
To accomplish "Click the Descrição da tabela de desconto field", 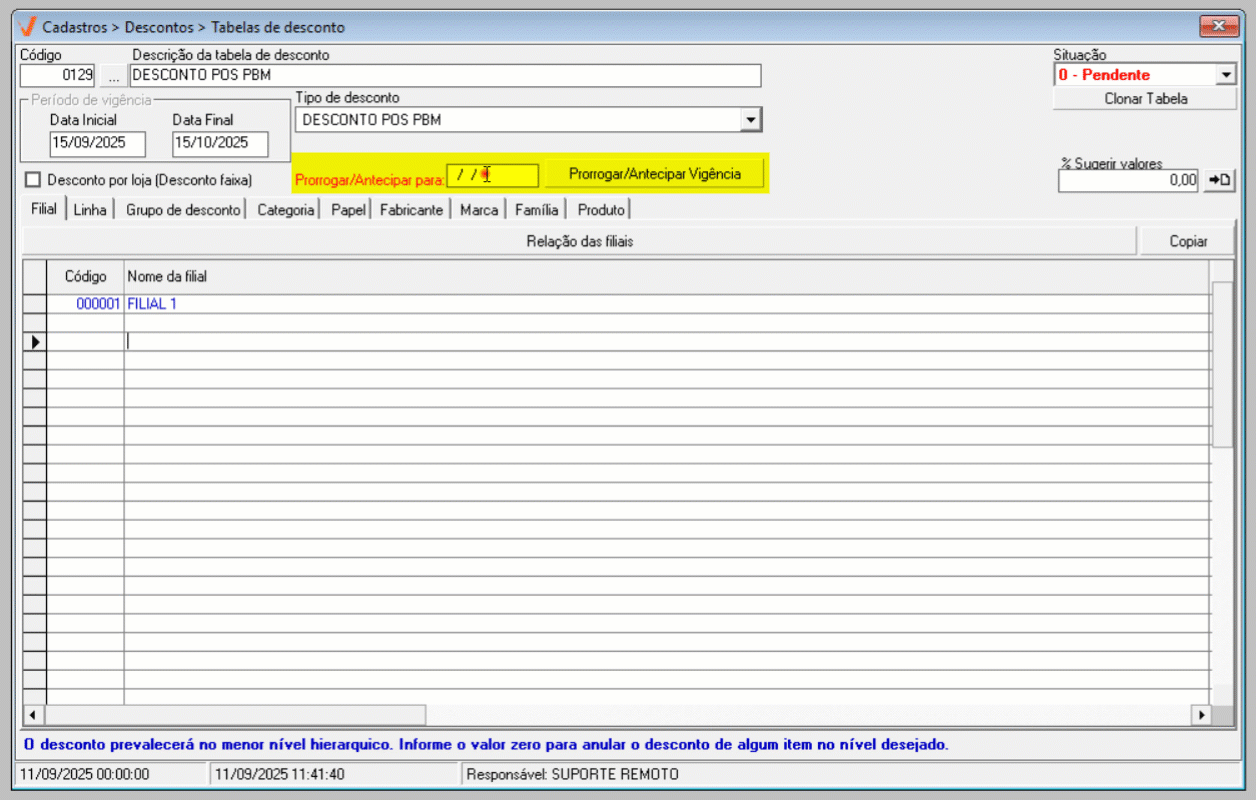I will coord(445,75).
